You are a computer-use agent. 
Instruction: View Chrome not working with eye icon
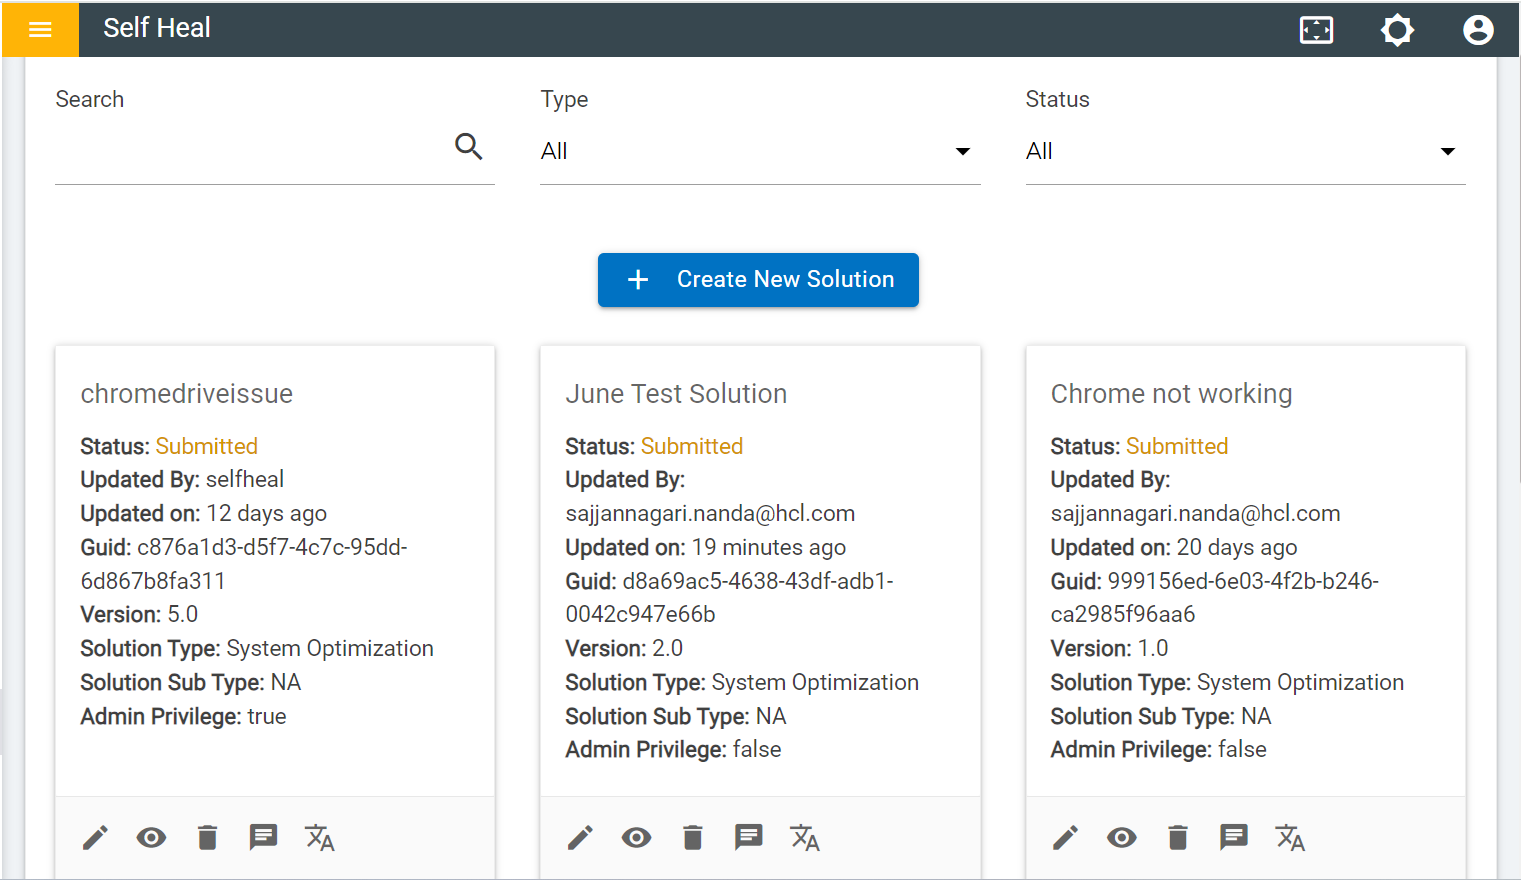coord(1121,838)
